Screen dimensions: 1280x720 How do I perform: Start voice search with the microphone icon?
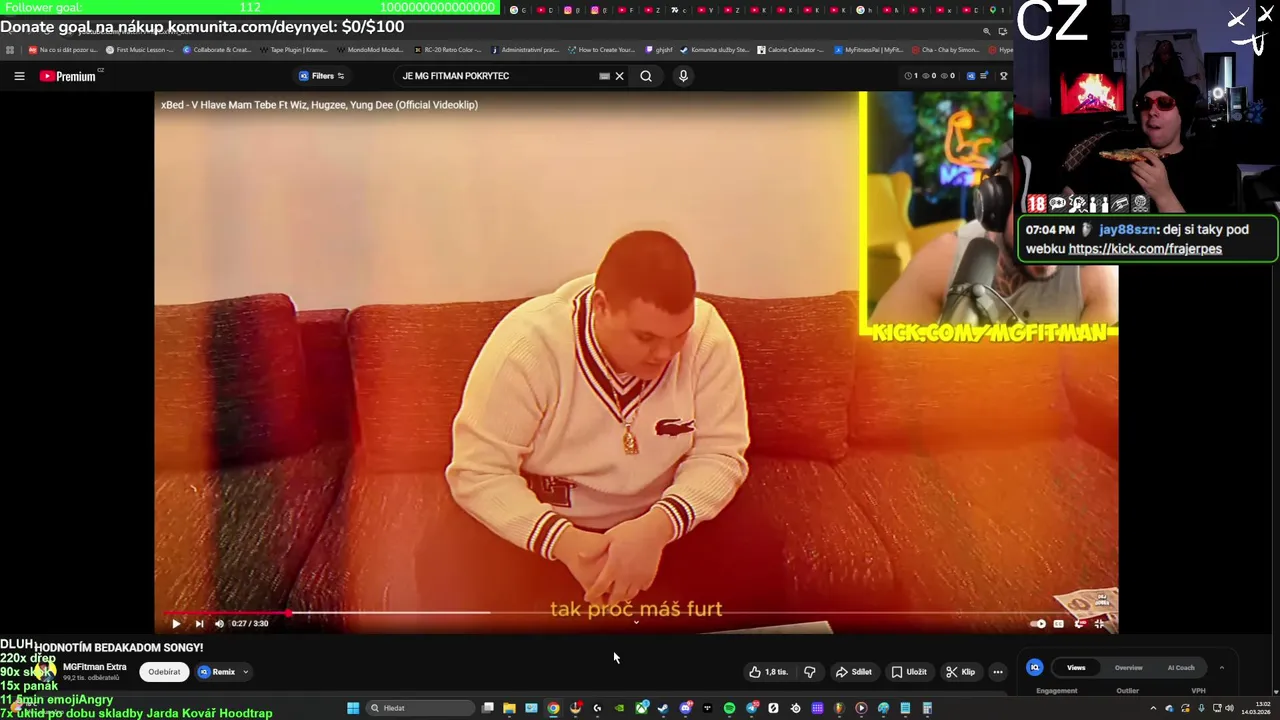point(683,76)
